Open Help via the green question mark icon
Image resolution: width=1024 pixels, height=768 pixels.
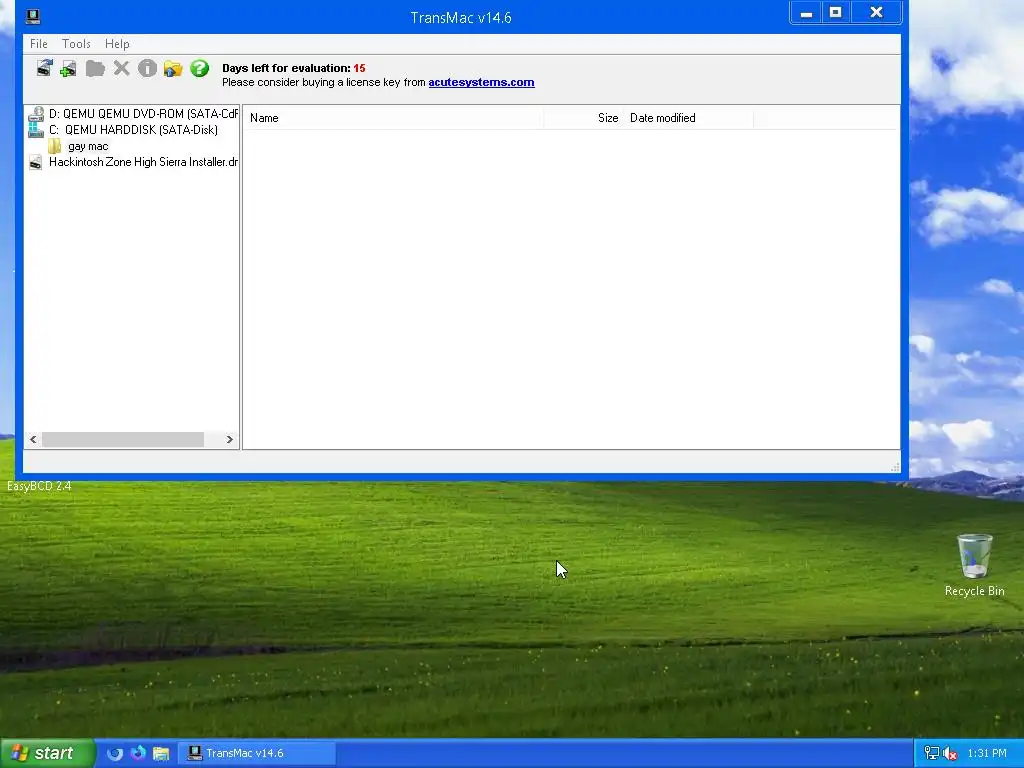[x=200, y=68]
